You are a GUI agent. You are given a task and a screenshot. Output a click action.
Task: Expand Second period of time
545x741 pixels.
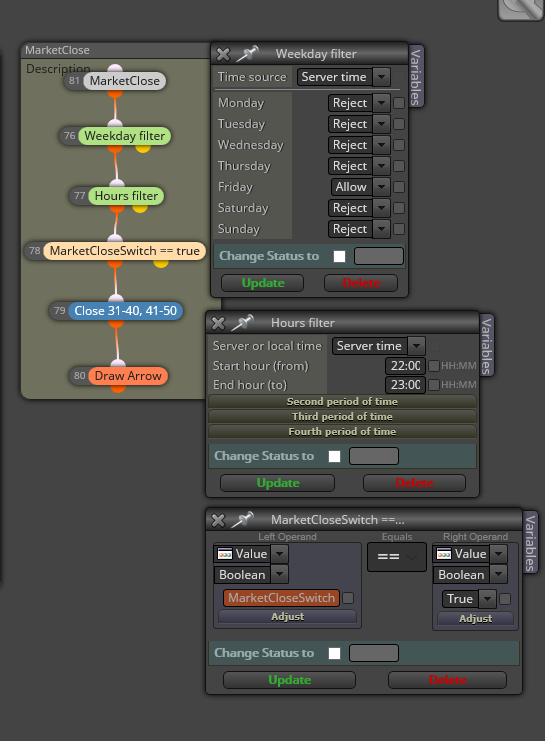(x=342, y=402)
